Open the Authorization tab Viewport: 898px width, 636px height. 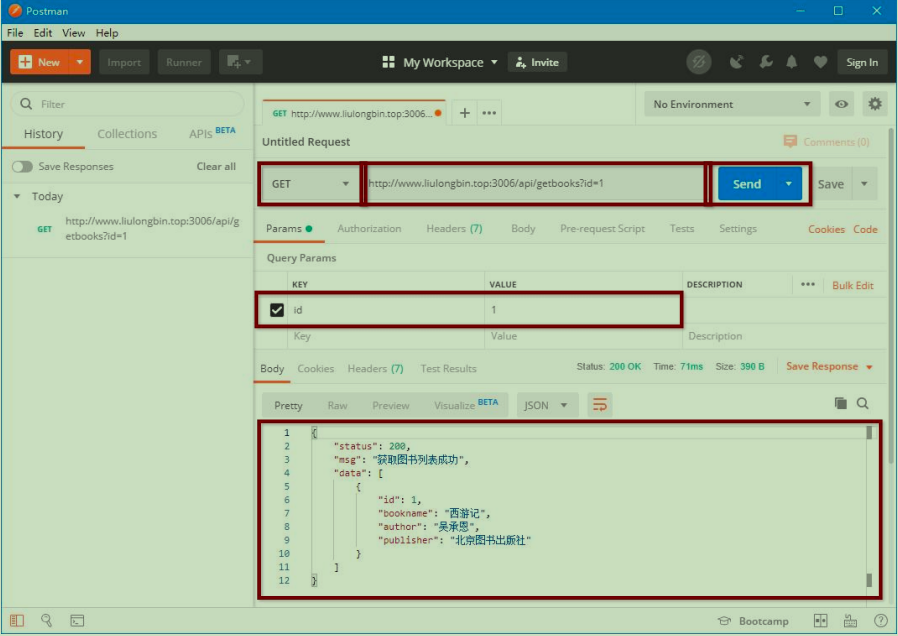[369, 228]
